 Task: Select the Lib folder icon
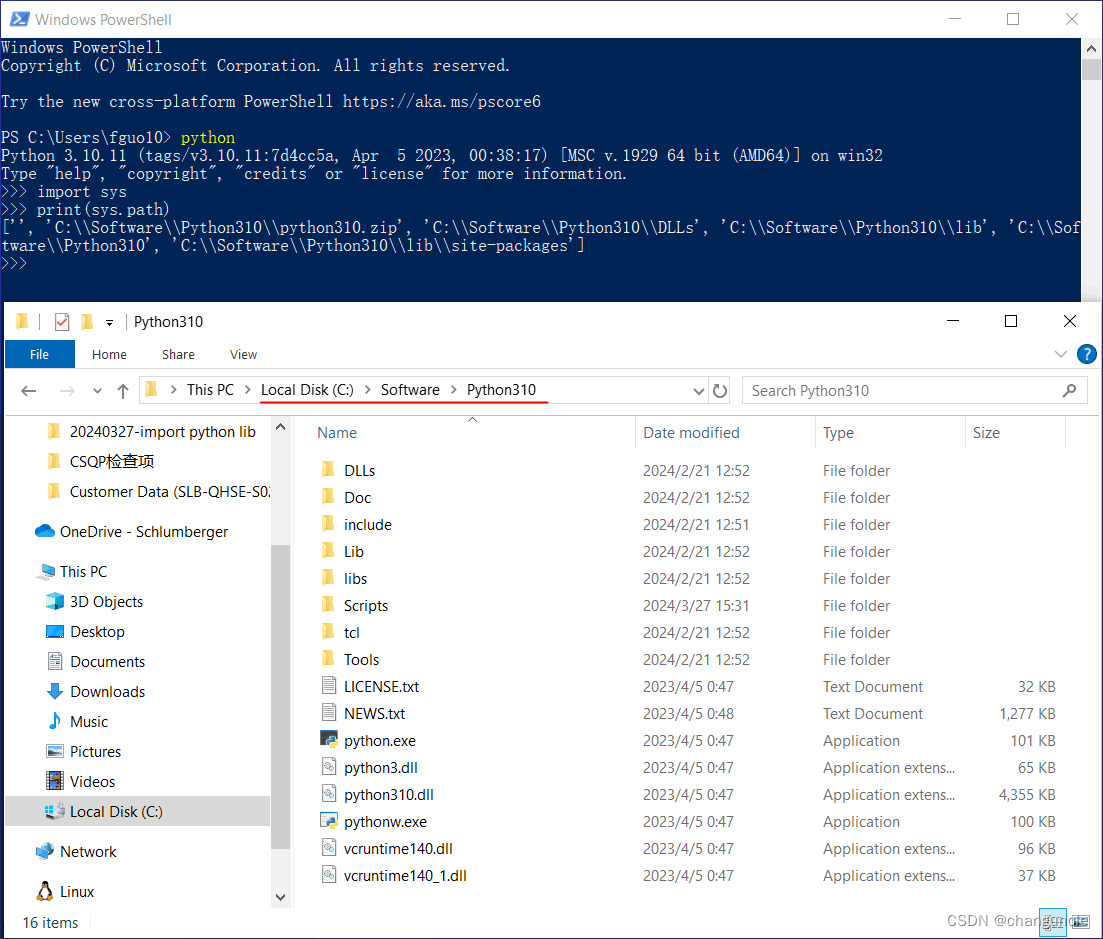(328, 550)
